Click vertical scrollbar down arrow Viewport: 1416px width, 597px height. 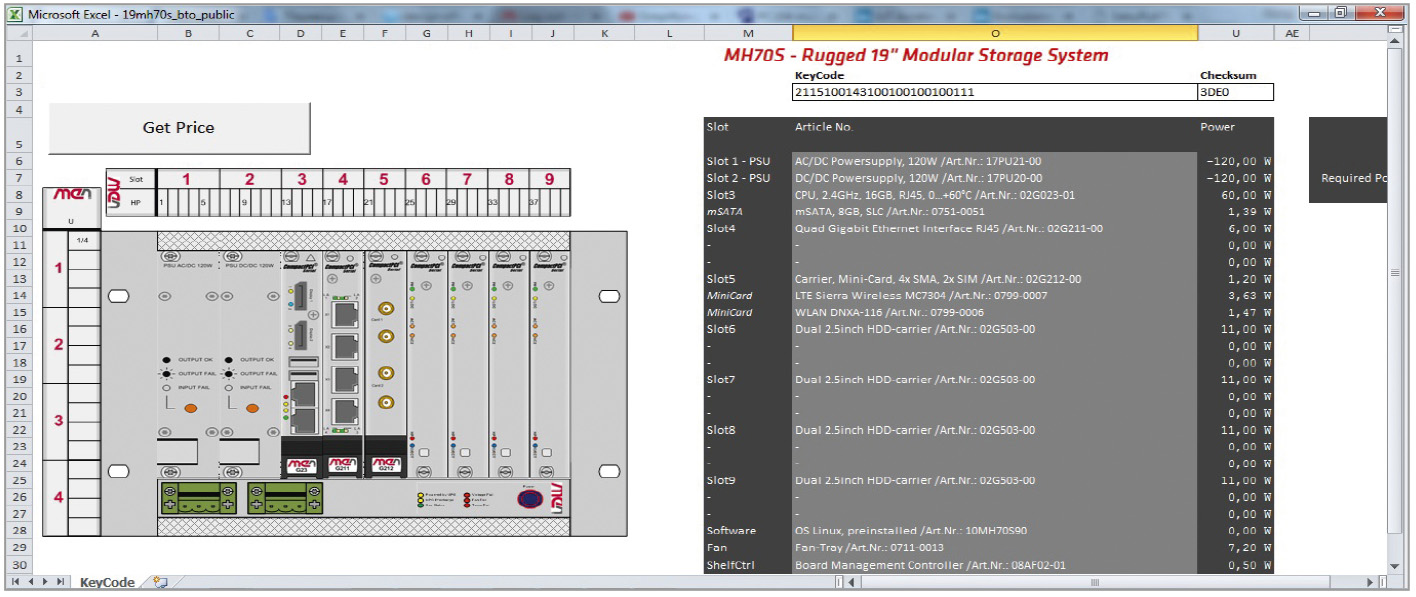(x=1396, y=565)
